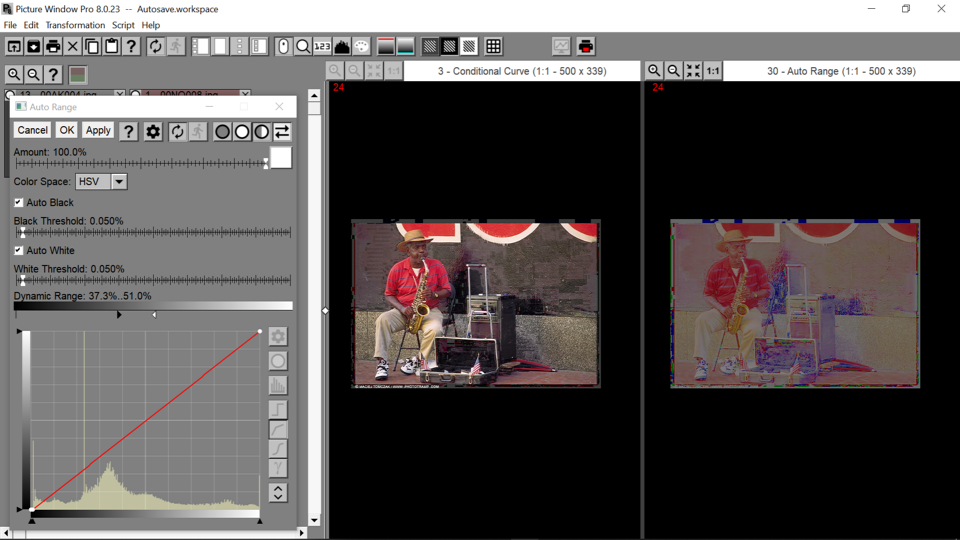960x540 pixels.
Task: Toggle white hatched display pattern button
Action: tap(469, 47)
